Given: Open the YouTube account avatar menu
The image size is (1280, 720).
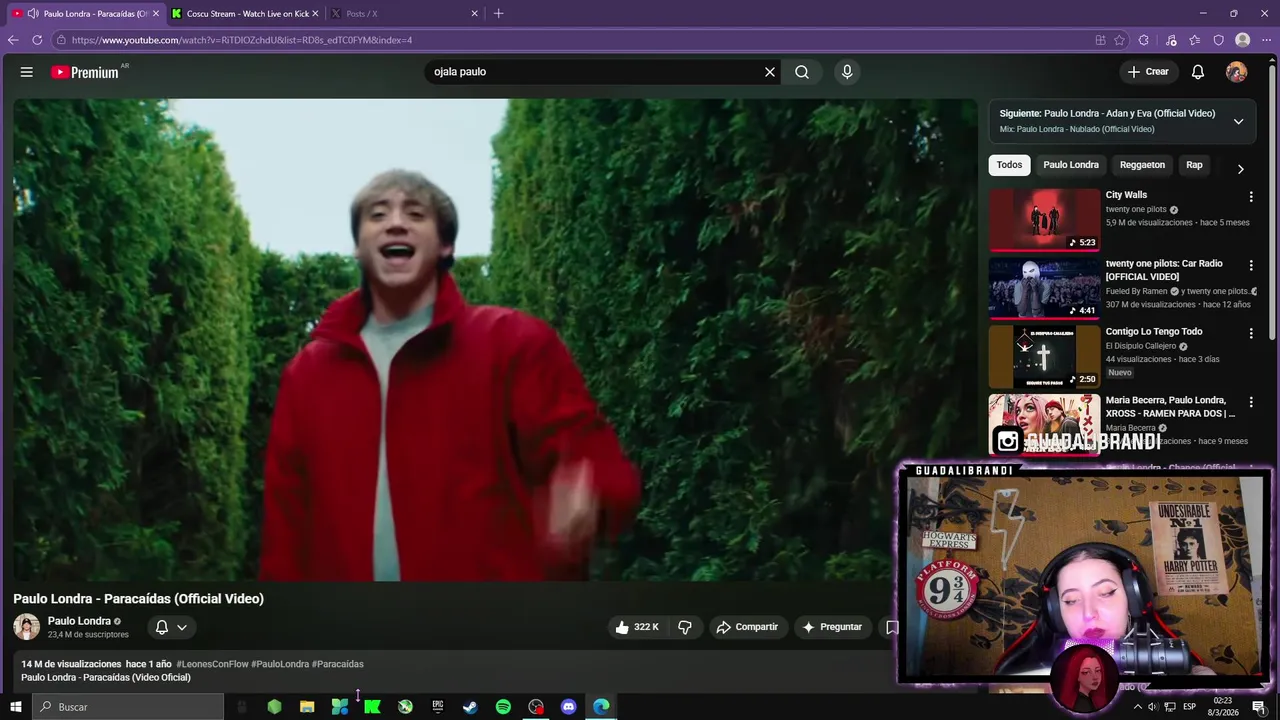Looking at the screenshot, I should [1237, 72].
